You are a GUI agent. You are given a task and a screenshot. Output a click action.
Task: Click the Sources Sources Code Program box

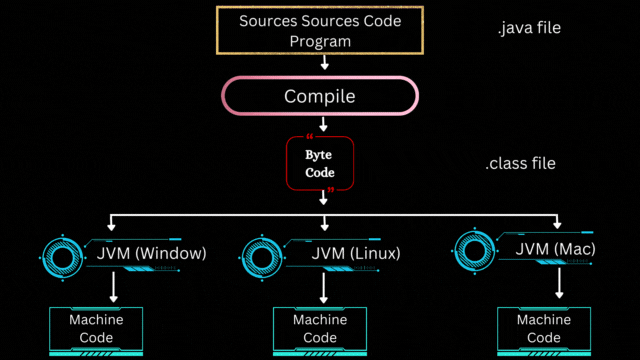pyautogui.click(x=320, y=30)
